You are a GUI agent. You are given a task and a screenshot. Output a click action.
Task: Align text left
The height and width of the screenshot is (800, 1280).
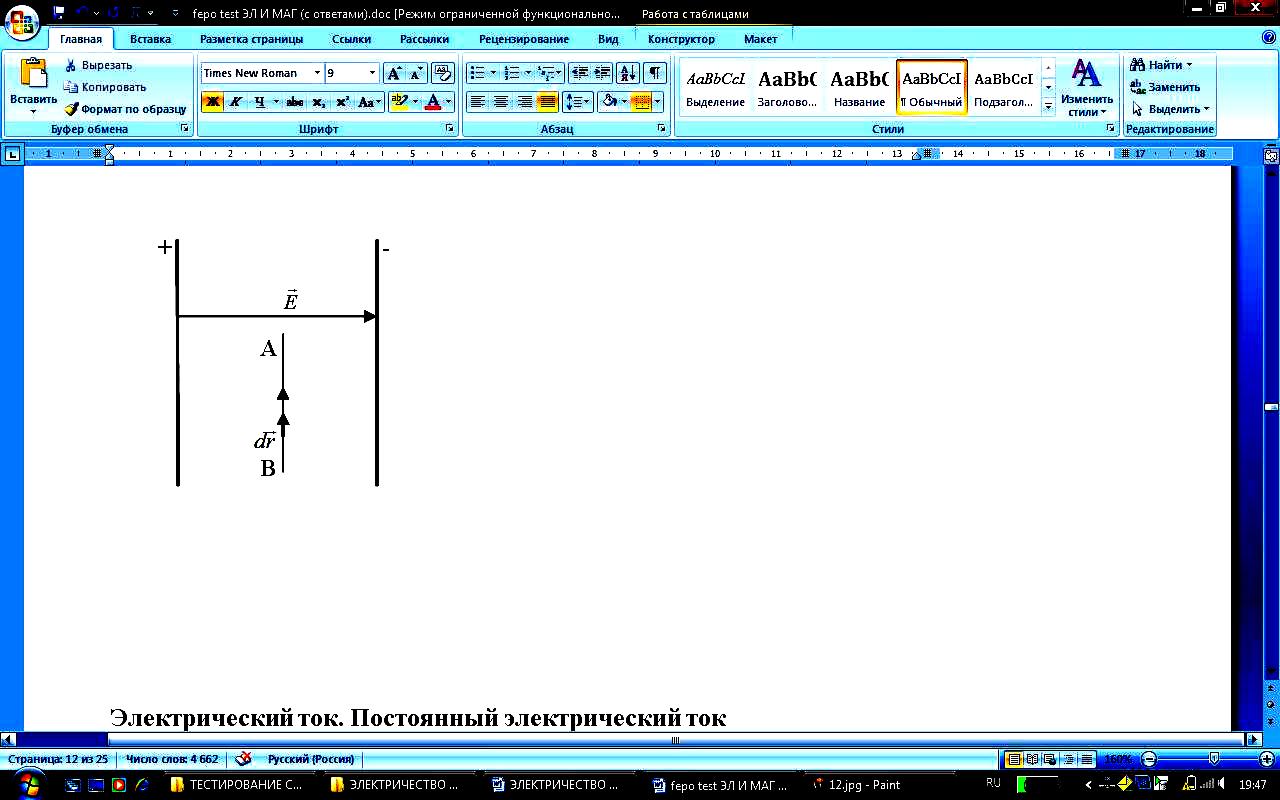click(x=478, y=102)
